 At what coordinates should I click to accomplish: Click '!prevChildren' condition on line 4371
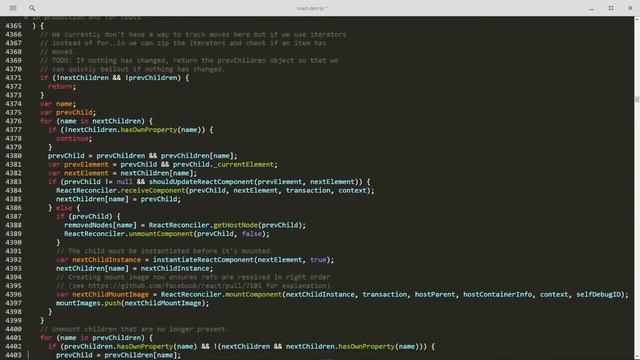click(151, 78)
